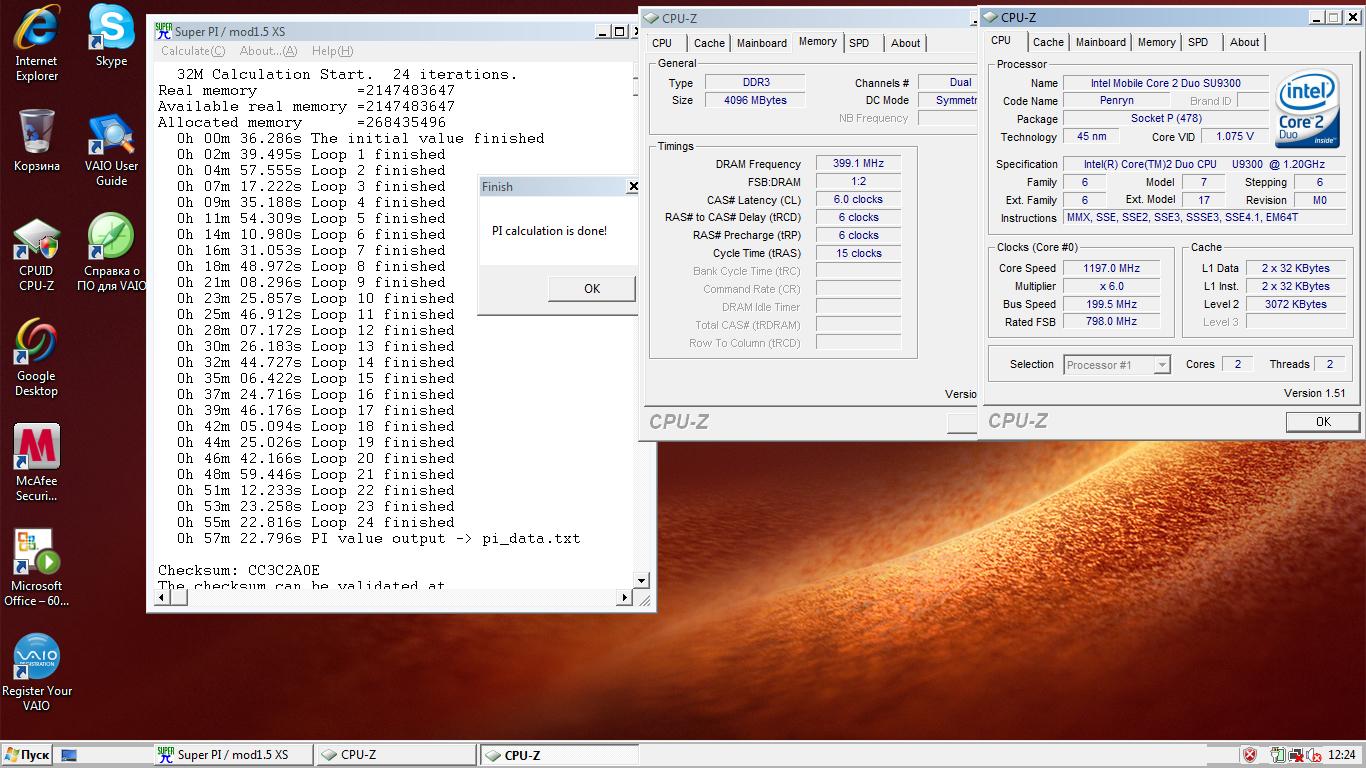Click OK in the Finish dialog
The width and height of the screenshot is (1366, 768).
coord(591,288)
